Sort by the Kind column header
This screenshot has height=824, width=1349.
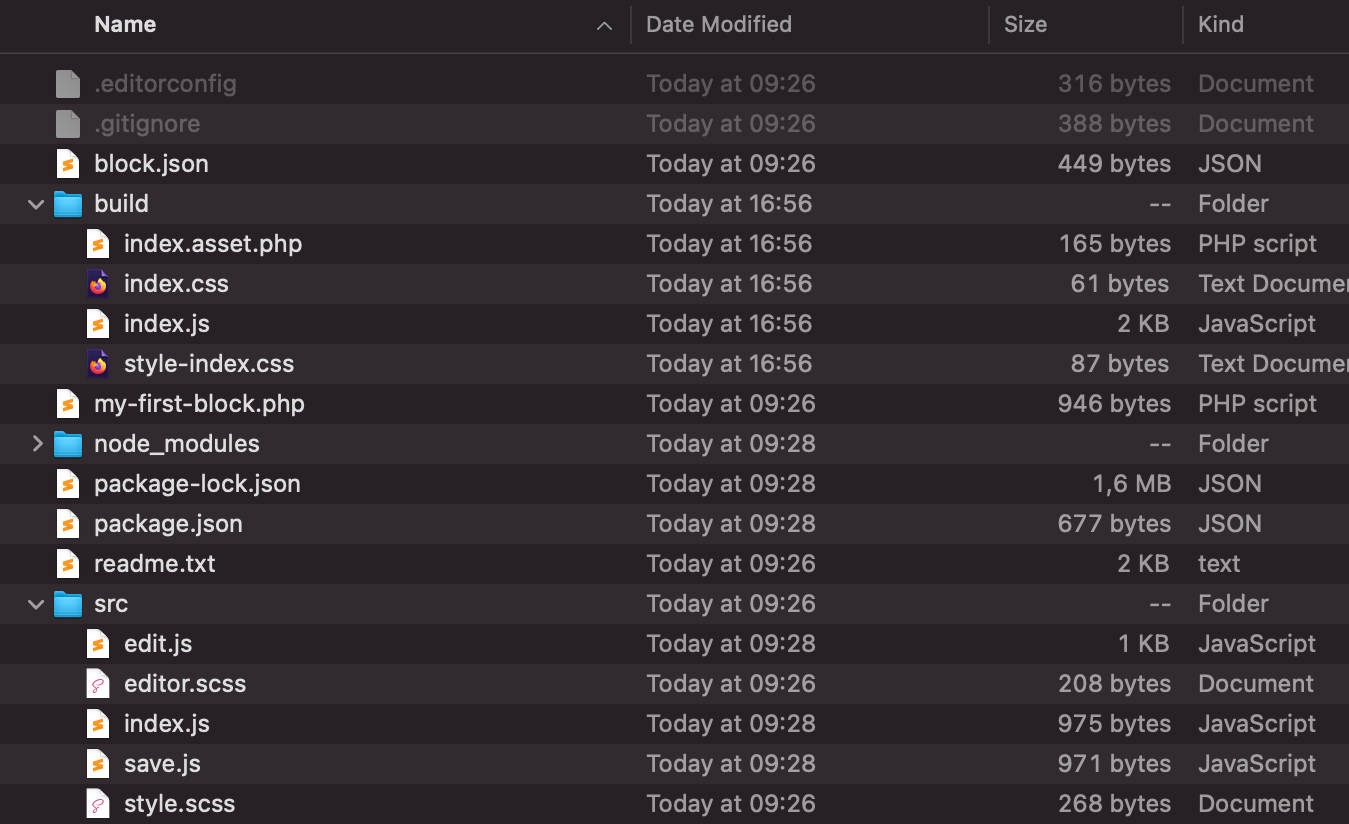click(1220, 25)
